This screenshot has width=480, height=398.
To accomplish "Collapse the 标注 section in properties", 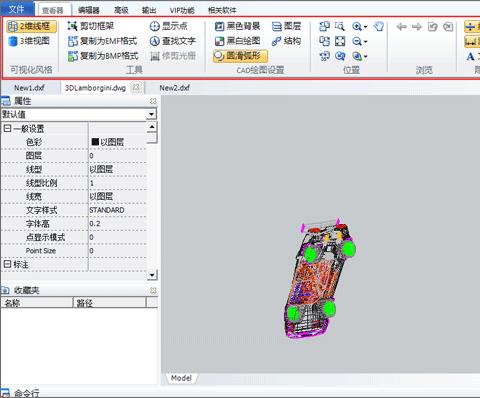I will pos(8,264).
